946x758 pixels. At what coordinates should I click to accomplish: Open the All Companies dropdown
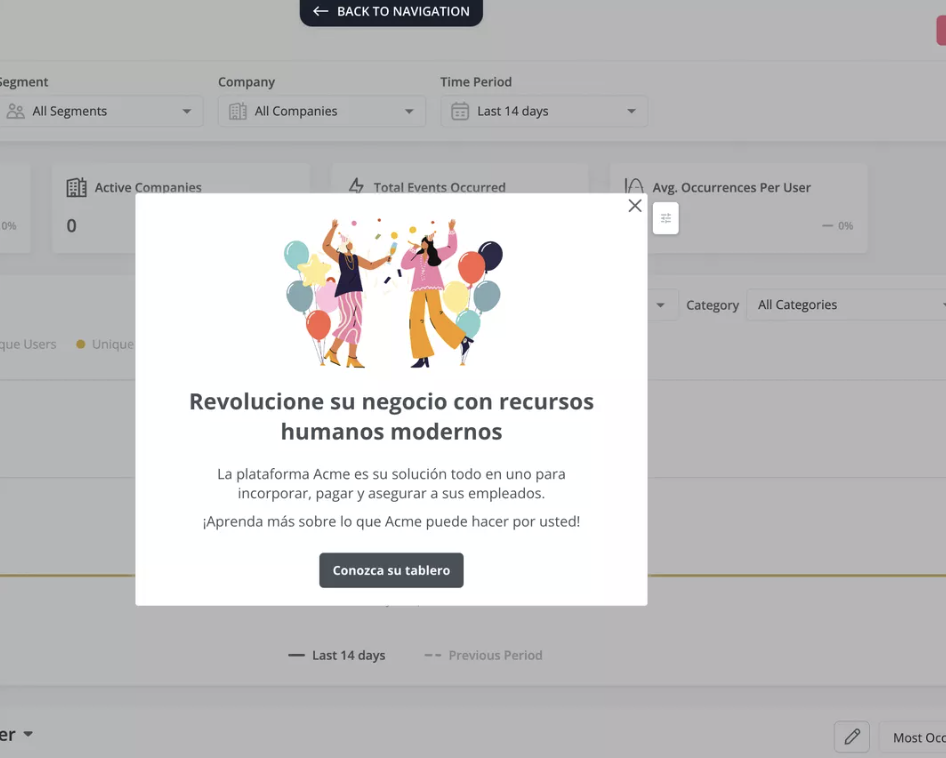[322, 111]
